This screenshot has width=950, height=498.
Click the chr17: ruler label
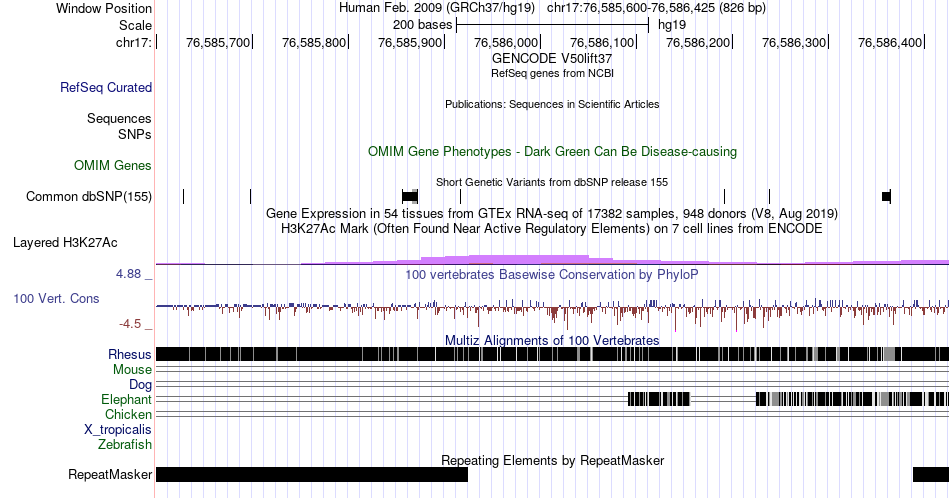pyautogui.click(x=133, y=42)
